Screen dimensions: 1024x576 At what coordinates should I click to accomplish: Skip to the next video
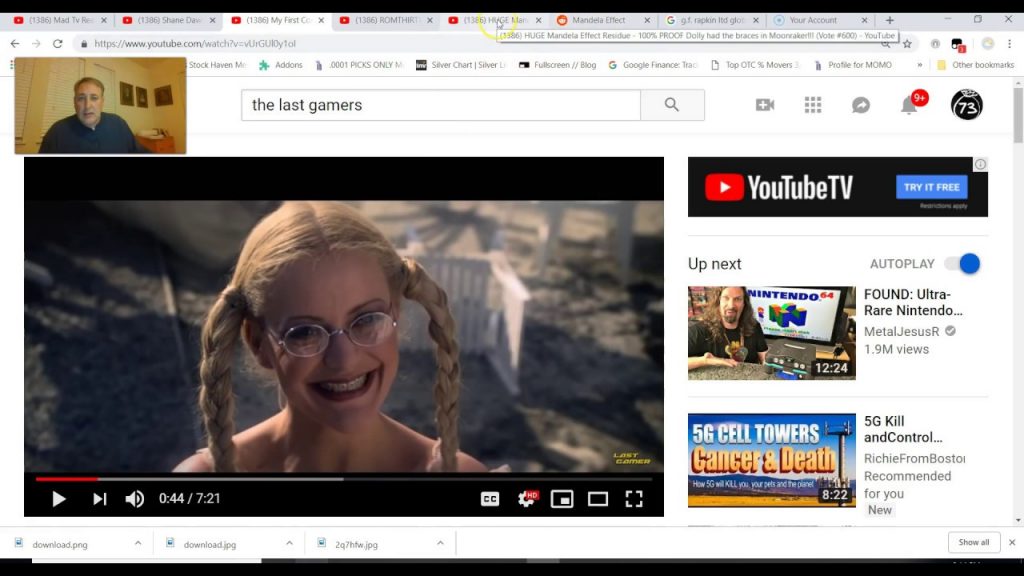[x=99, y=499]
